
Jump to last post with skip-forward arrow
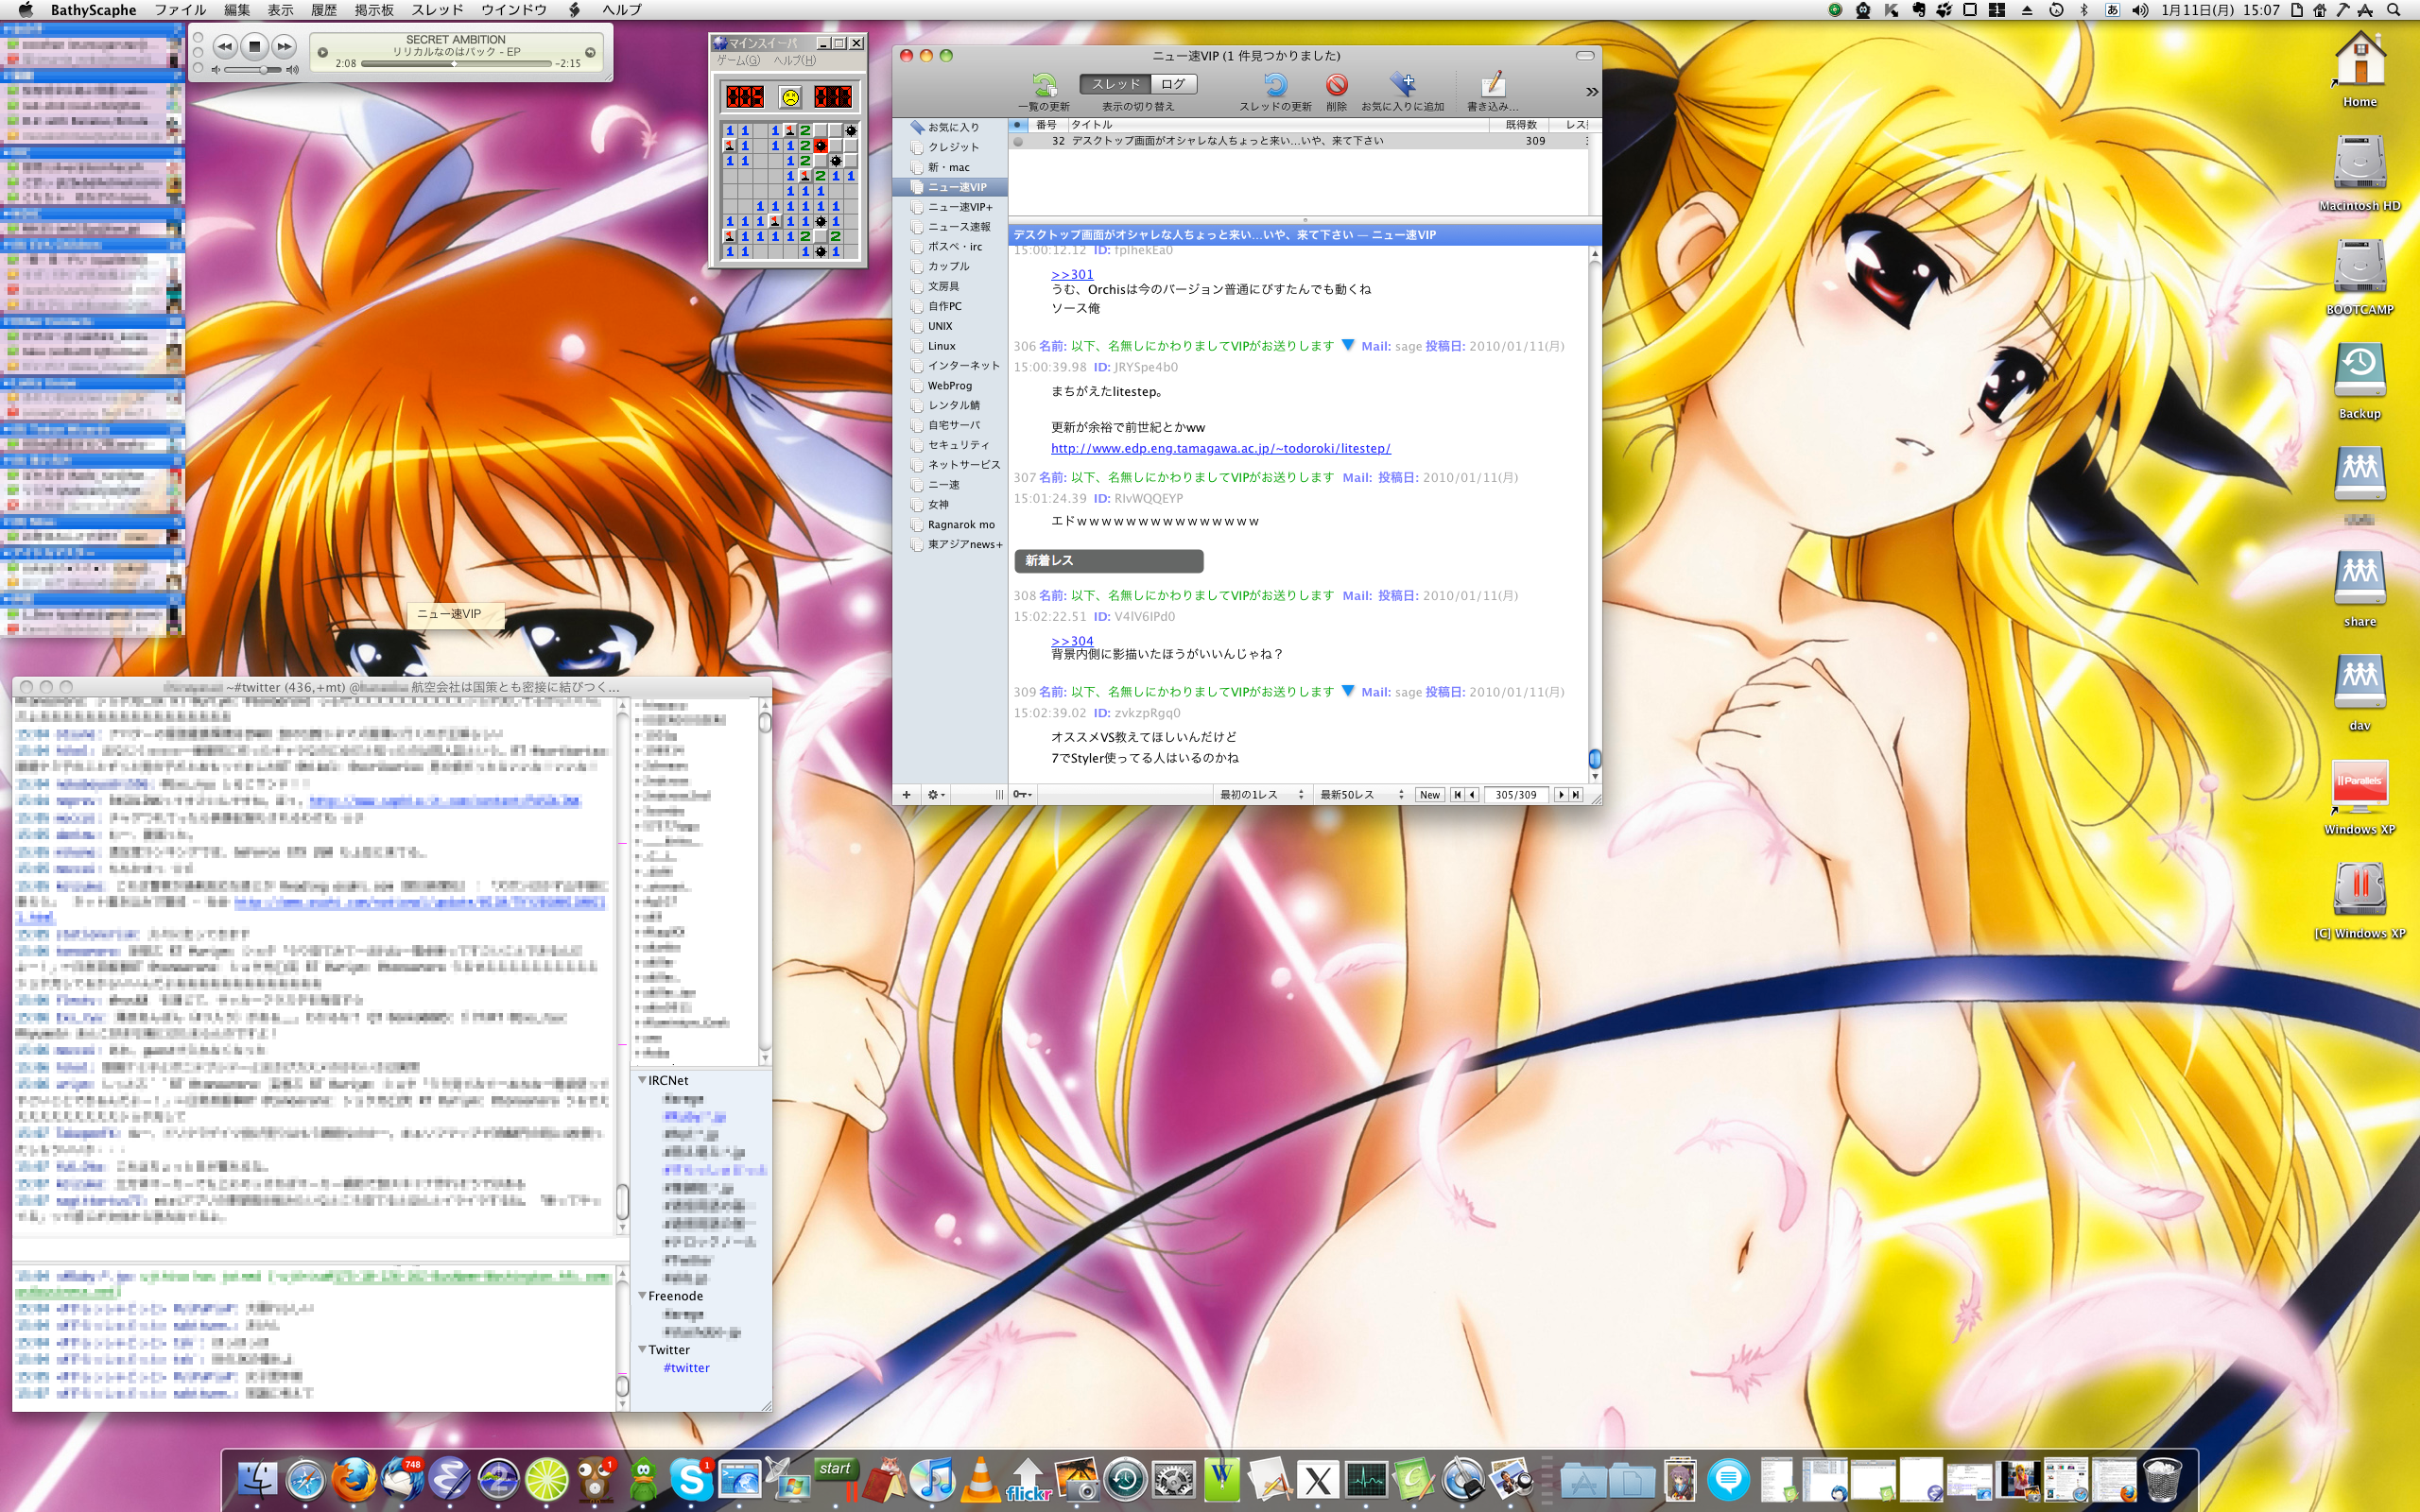click(1576, 795)
